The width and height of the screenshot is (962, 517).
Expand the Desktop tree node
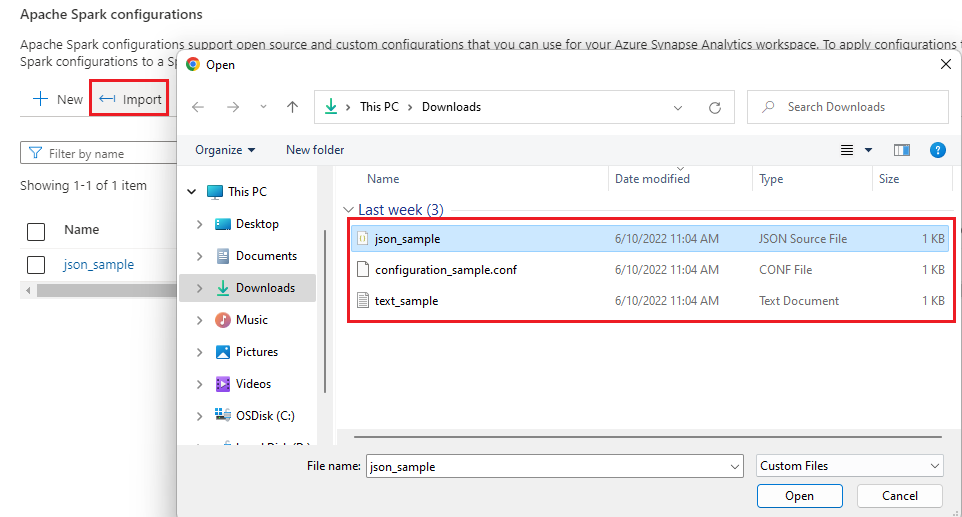point(200,224)
